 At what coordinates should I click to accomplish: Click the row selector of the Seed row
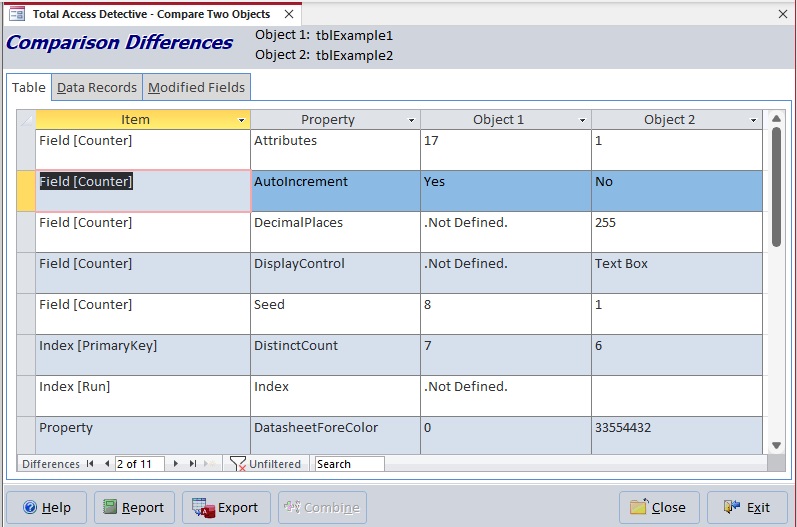point(26,314)
